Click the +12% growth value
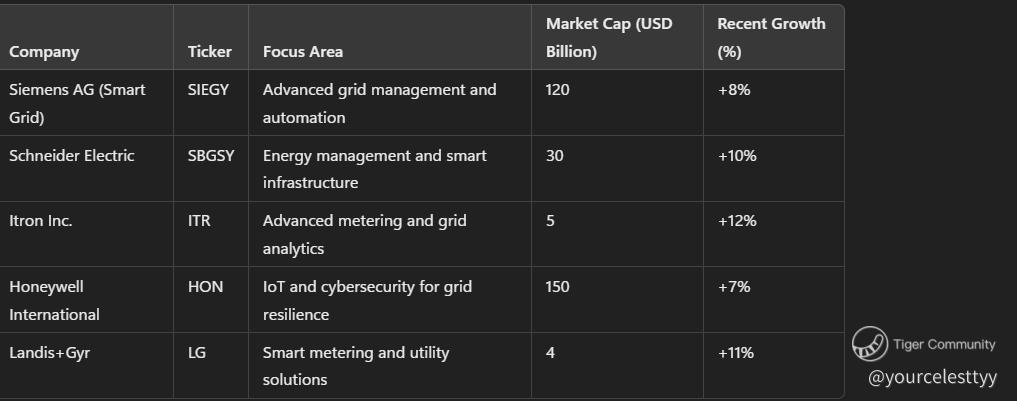Screen dimensions: 1017x401 [x=737, y=221]
